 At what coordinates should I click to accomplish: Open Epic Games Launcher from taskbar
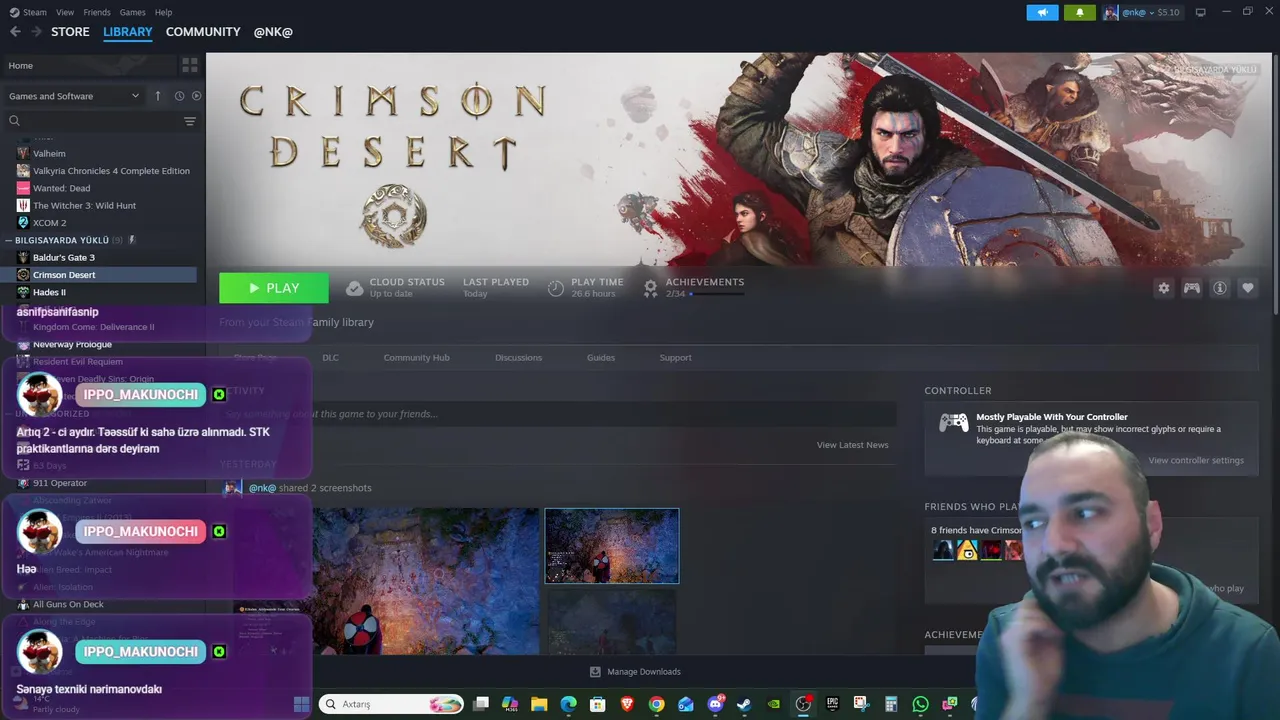click(x=832, y=704)
